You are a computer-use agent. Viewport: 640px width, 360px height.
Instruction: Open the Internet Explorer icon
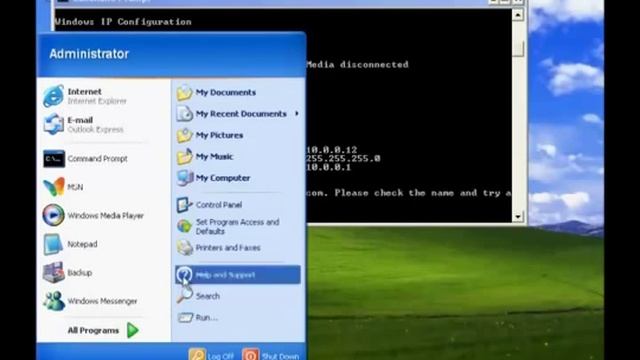point(53,96)
